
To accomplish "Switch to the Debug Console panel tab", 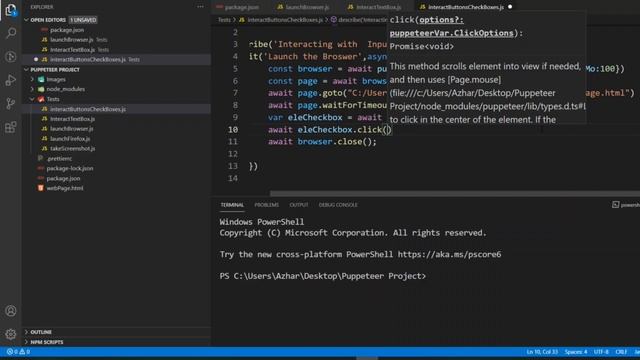I will (338, 205).
